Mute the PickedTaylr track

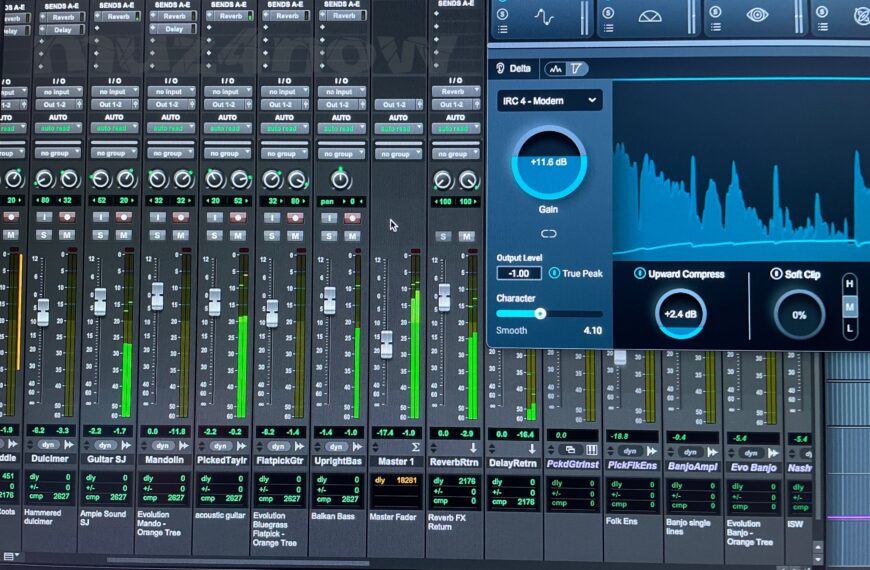point(240,236)
